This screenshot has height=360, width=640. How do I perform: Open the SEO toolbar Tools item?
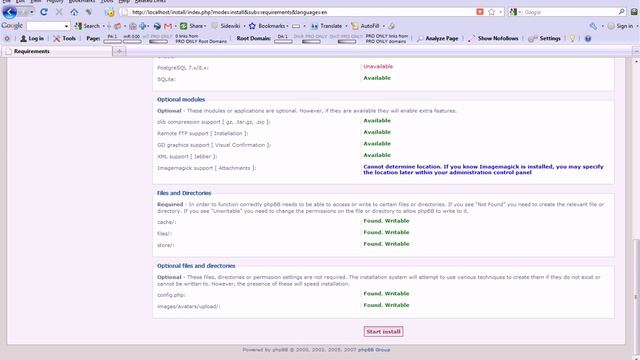[x=64, y=38]
